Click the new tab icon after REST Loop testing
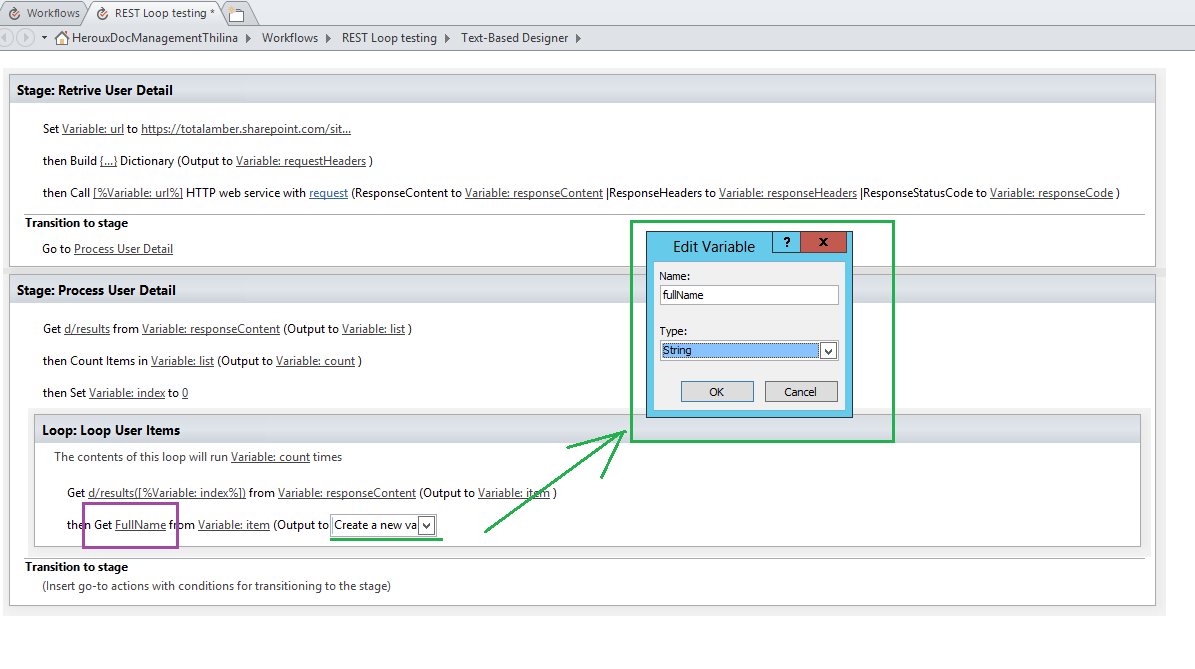 (236, 15)
